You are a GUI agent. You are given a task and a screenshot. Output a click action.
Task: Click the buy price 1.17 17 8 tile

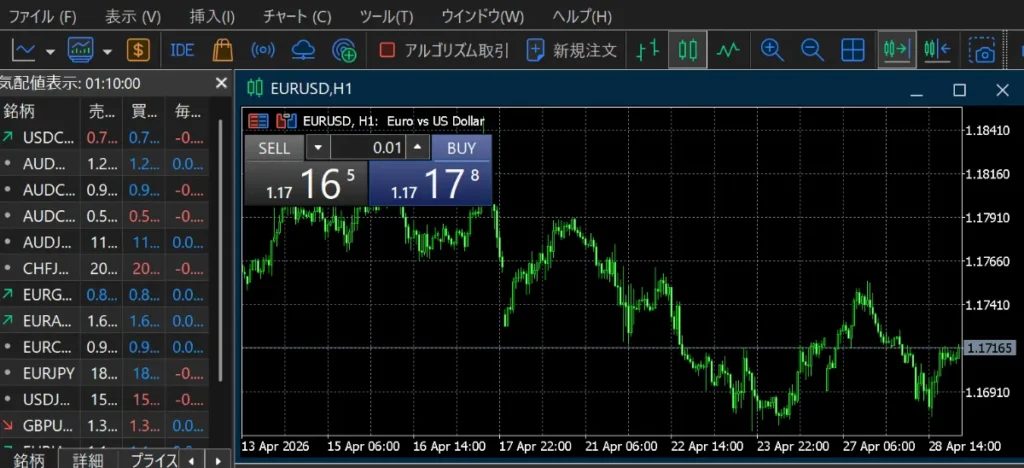[x=430, y=183]
